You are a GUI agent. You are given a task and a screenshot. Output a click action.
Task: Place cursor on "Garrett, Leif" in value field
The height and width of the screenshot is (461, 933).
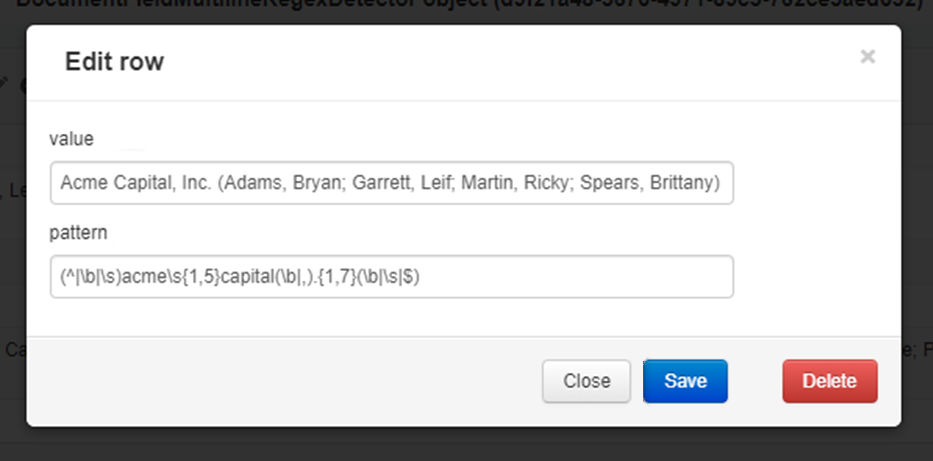(402, 183)
